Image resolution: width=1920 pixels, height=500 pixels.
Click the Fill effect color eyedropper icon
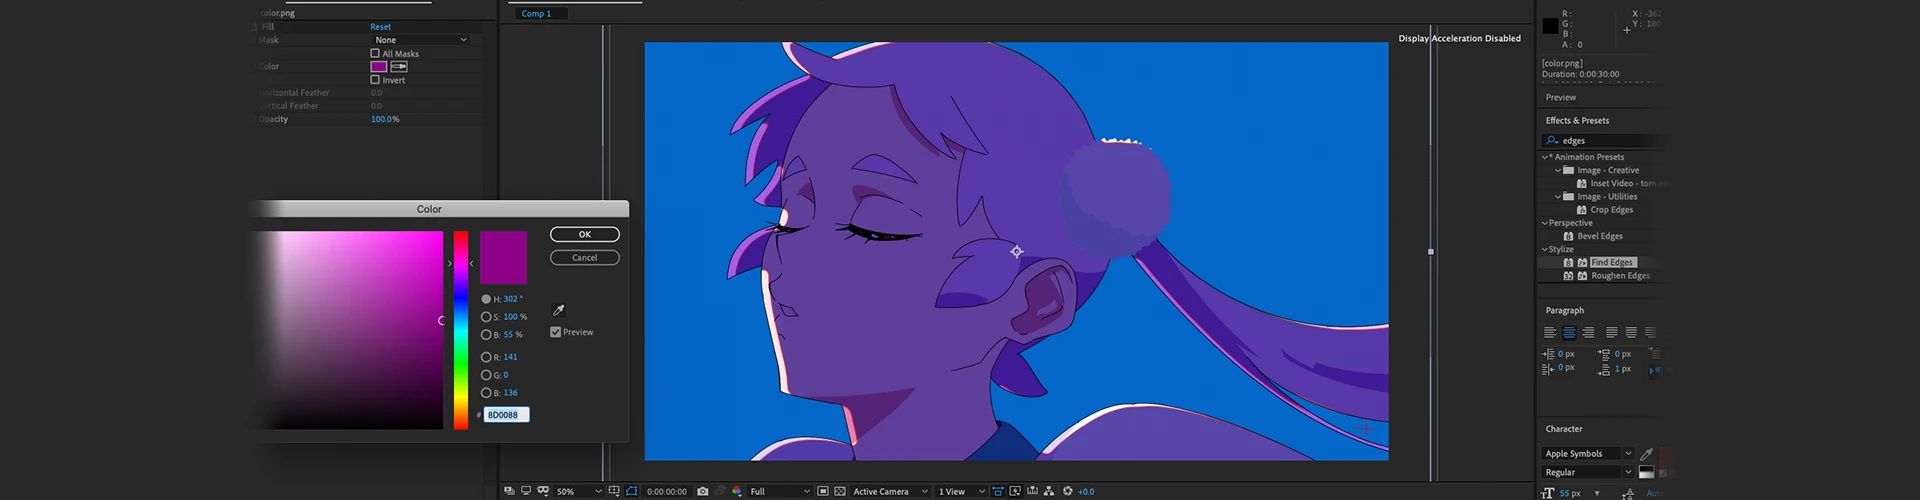399,66
